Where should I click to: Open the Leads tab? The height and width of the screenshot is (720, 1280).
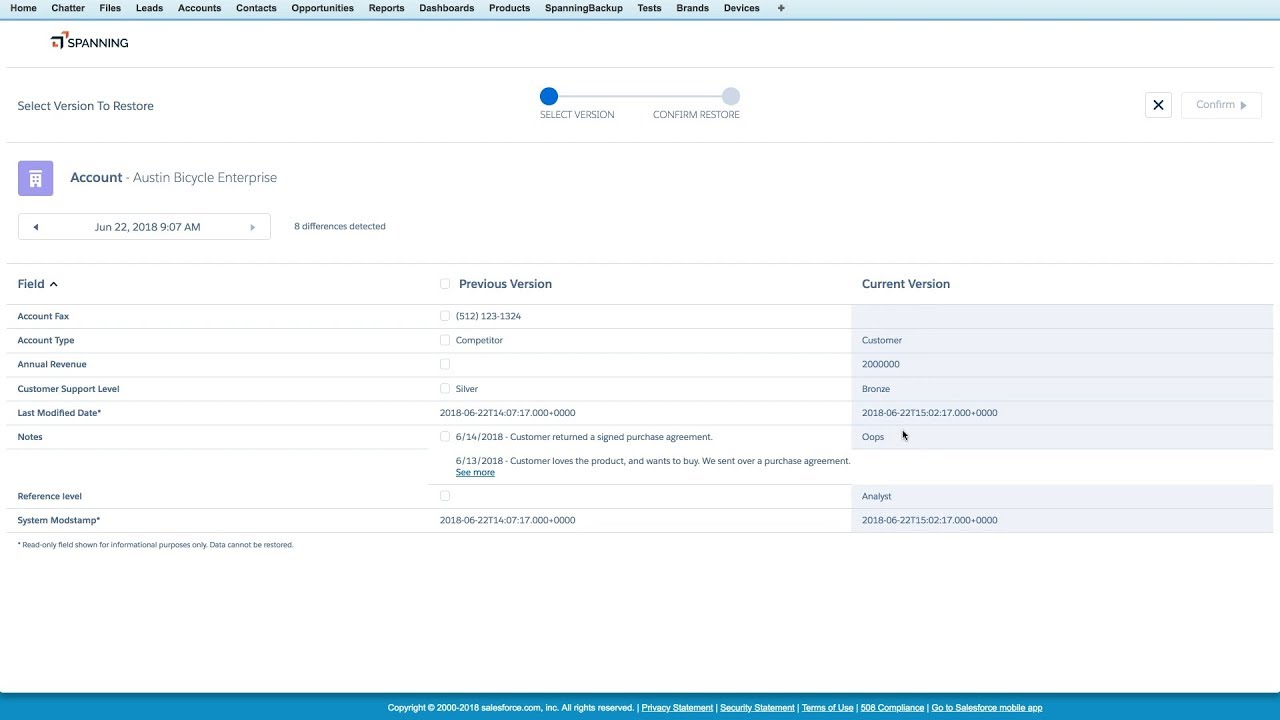point(149,8)
